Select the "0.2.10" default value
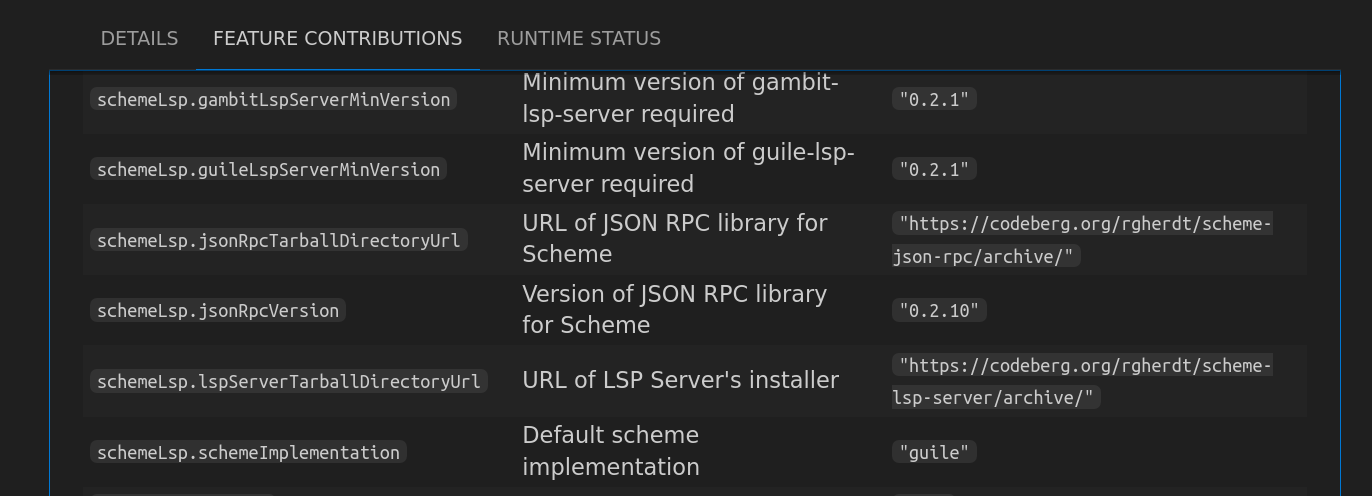The height and width of the screenshot is (496, 1372). [939, 310]
